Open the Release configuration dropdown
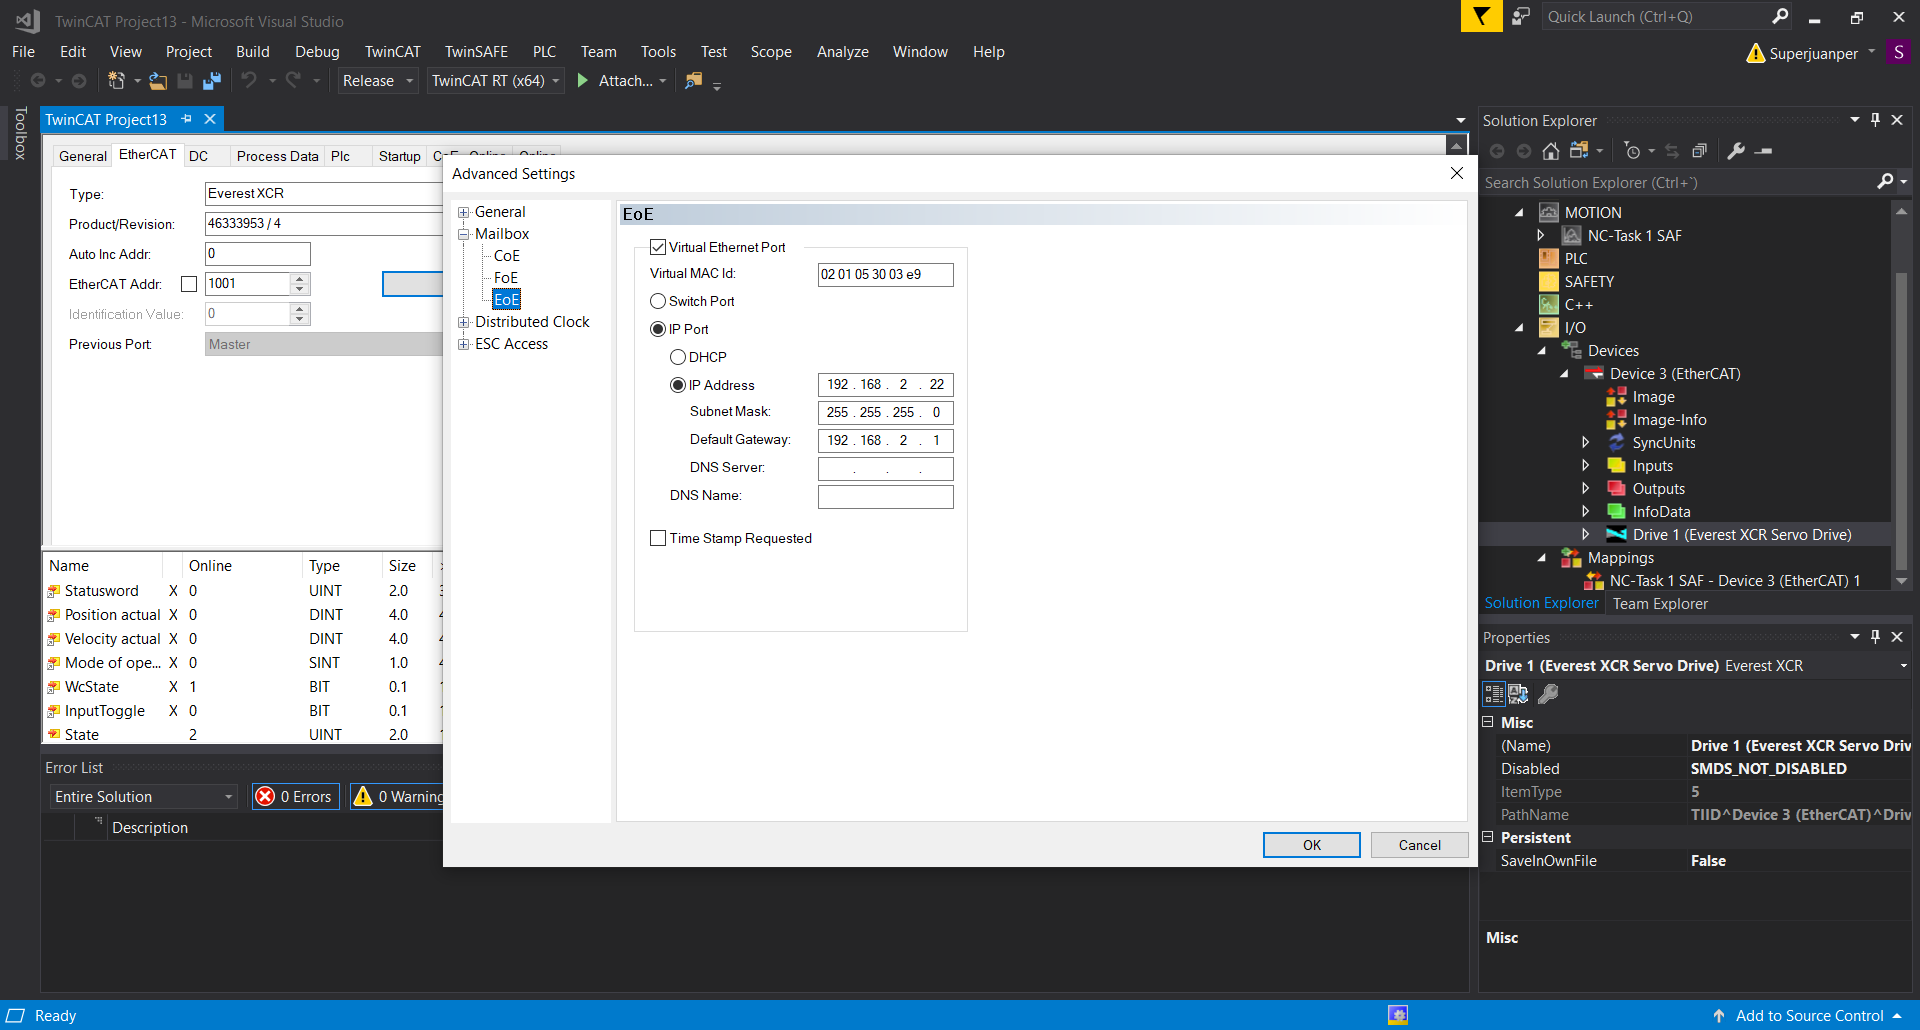The width and height of the screenshot is (1920, 1030). 378,81
